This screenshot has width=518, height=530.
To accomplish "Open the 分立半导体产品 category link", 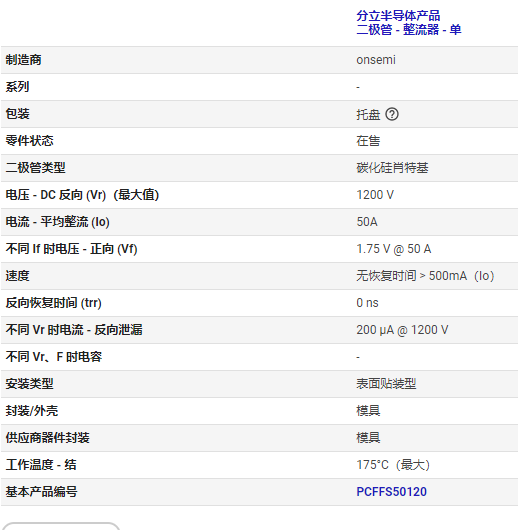I will pos(398,16).
